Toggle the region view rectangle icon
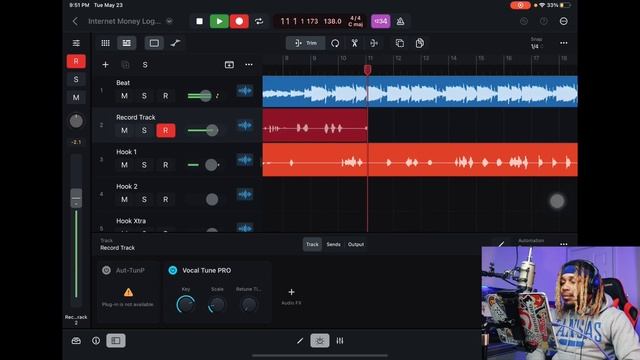The width and height of the screenshot is (640, 360). [x=154, y=43]
